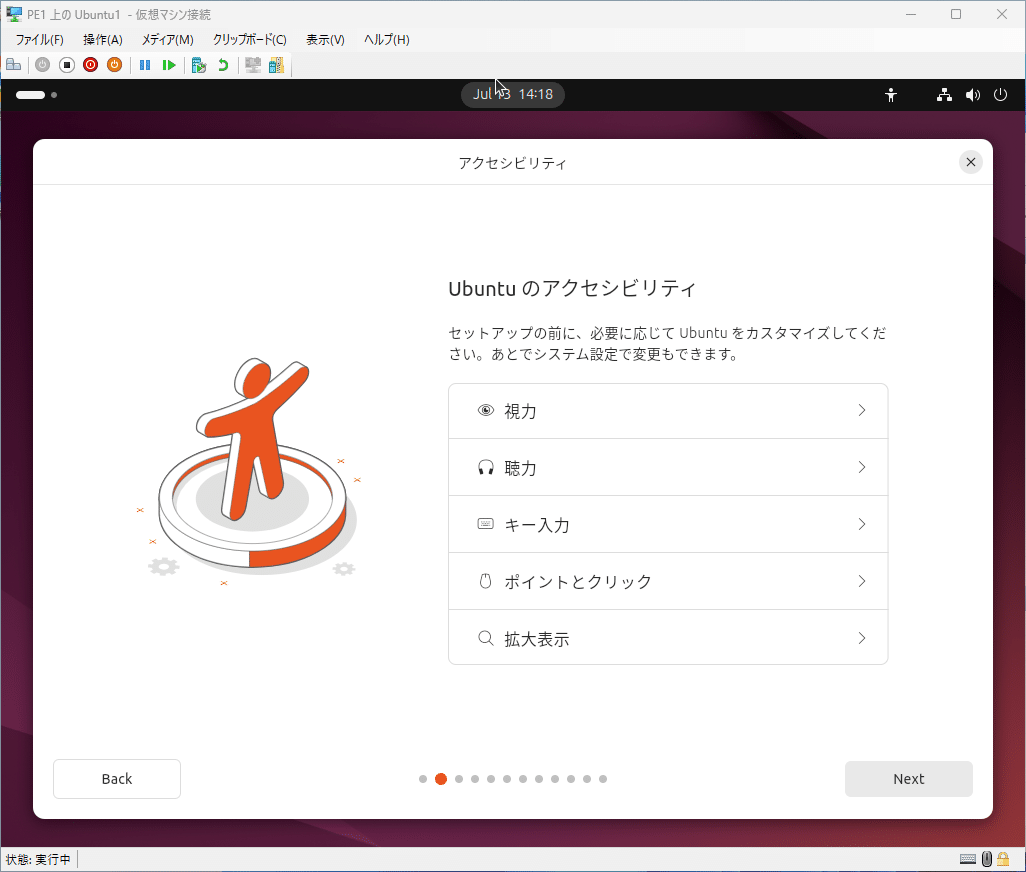Close the installer with the X button

tap(971, 162)
